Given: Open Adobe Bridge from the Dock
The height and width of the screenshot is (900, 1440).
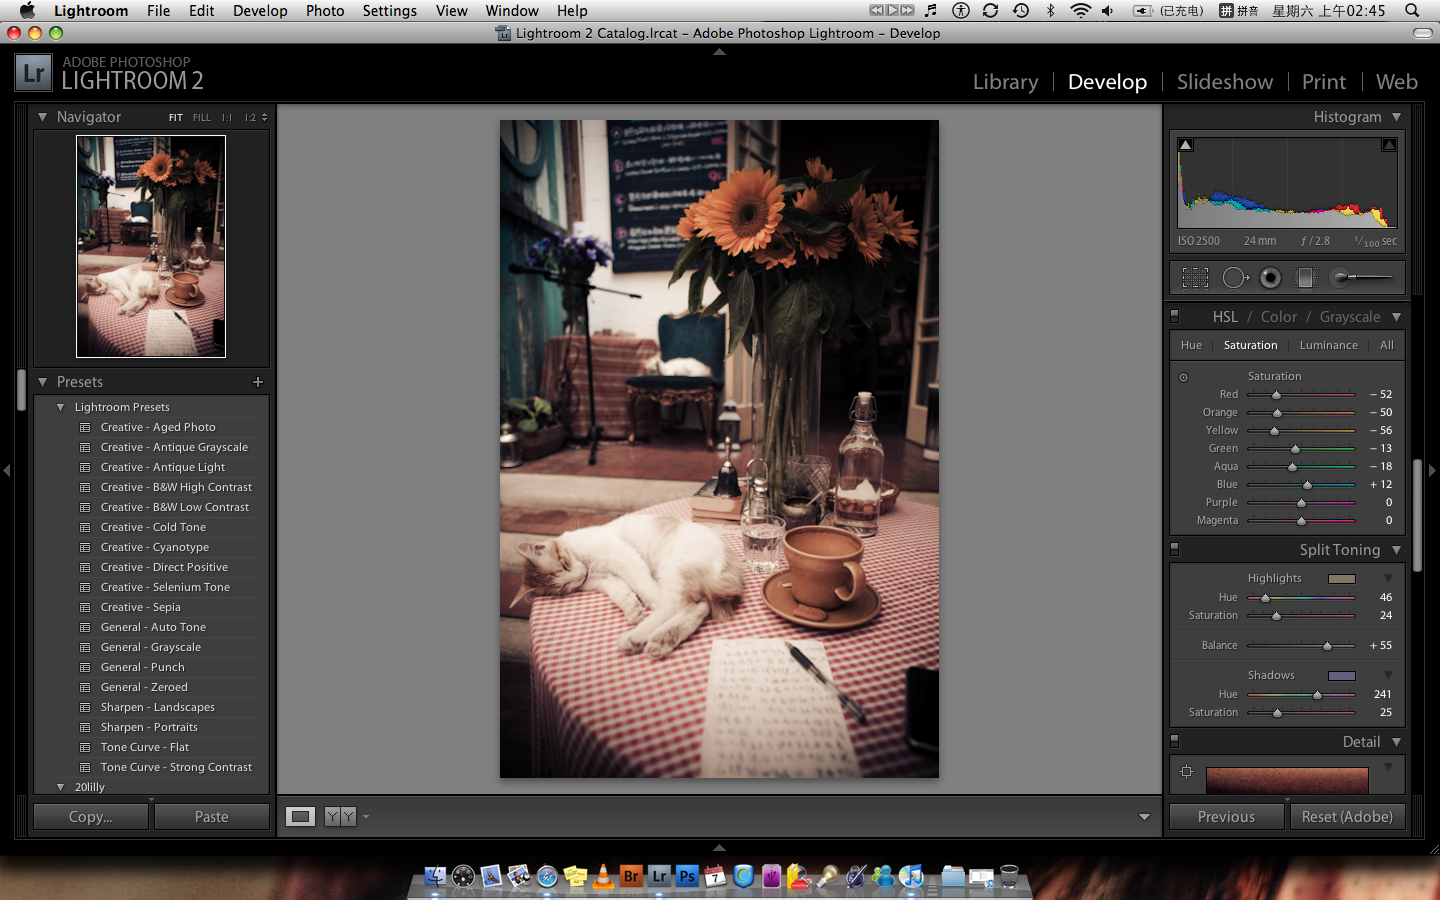Looking at the screenshot, I should [631, 876].
